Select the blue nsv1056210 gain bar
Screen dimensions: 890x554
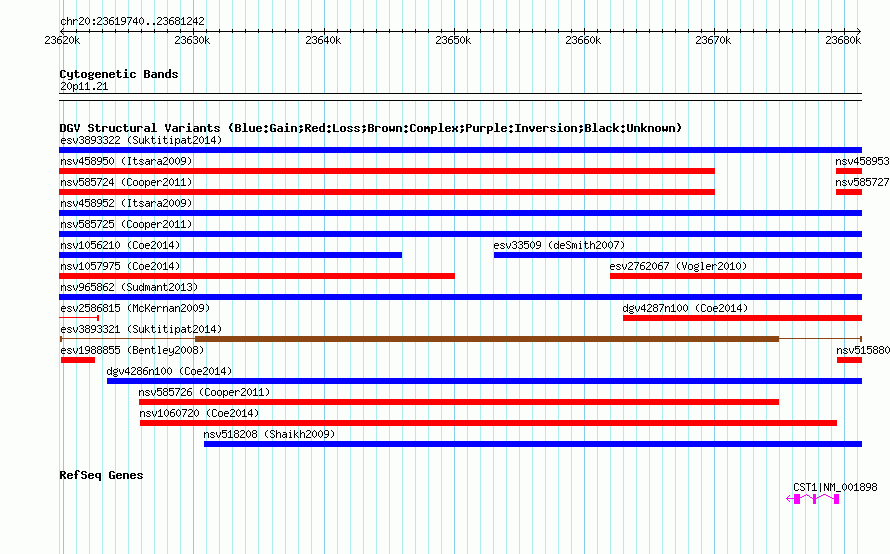pos(230,255)
